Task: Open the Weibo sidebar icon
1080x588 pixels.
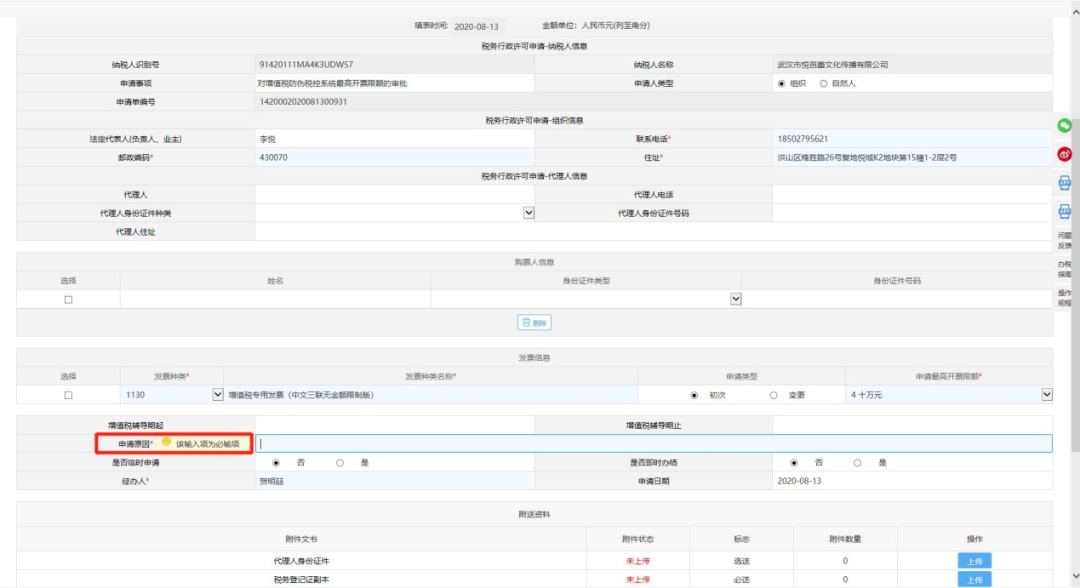Action: [x=1064, y=154]
